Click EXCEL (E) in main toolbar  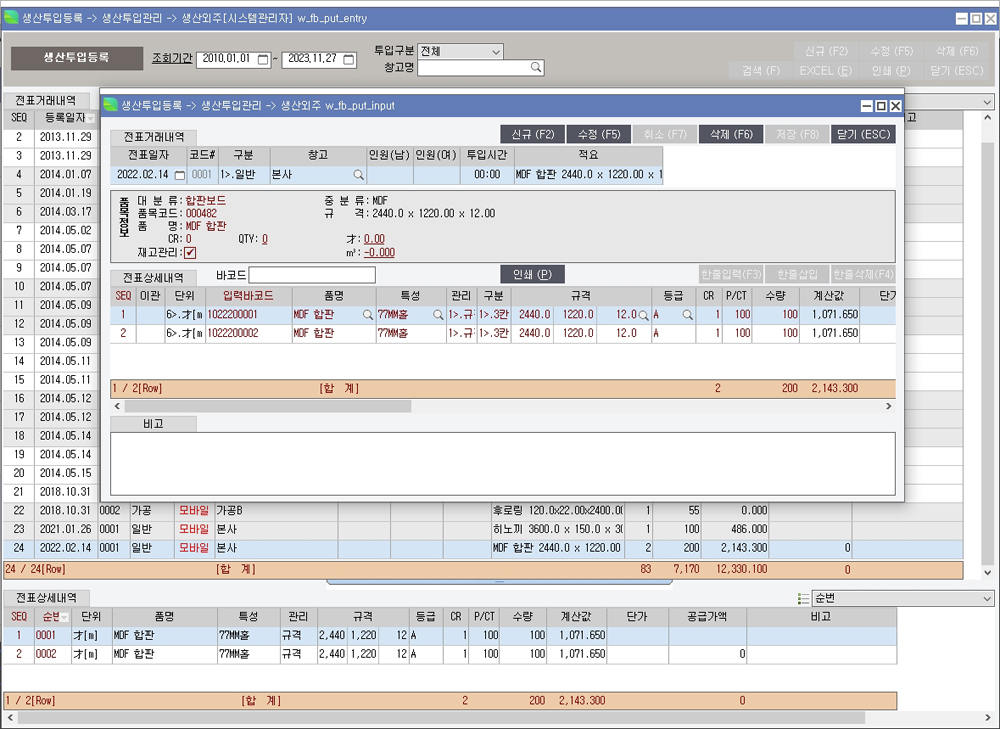coord(826,71)
